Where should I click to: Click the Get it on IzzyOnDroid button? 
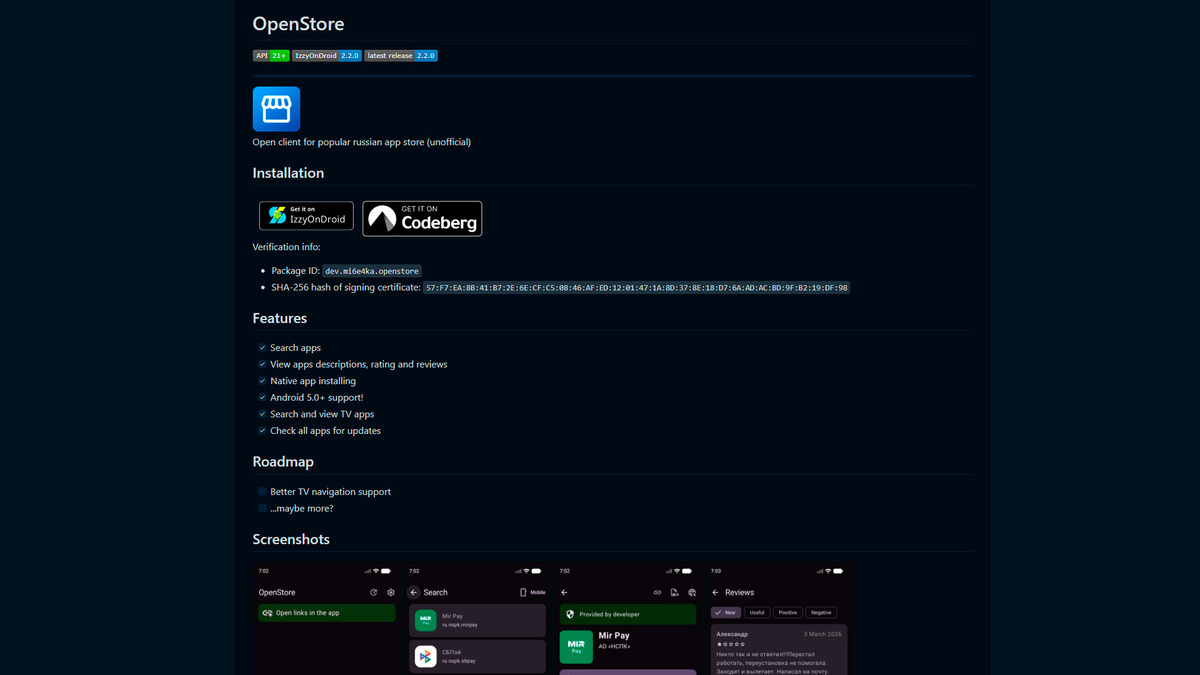[x=306, y=216]
